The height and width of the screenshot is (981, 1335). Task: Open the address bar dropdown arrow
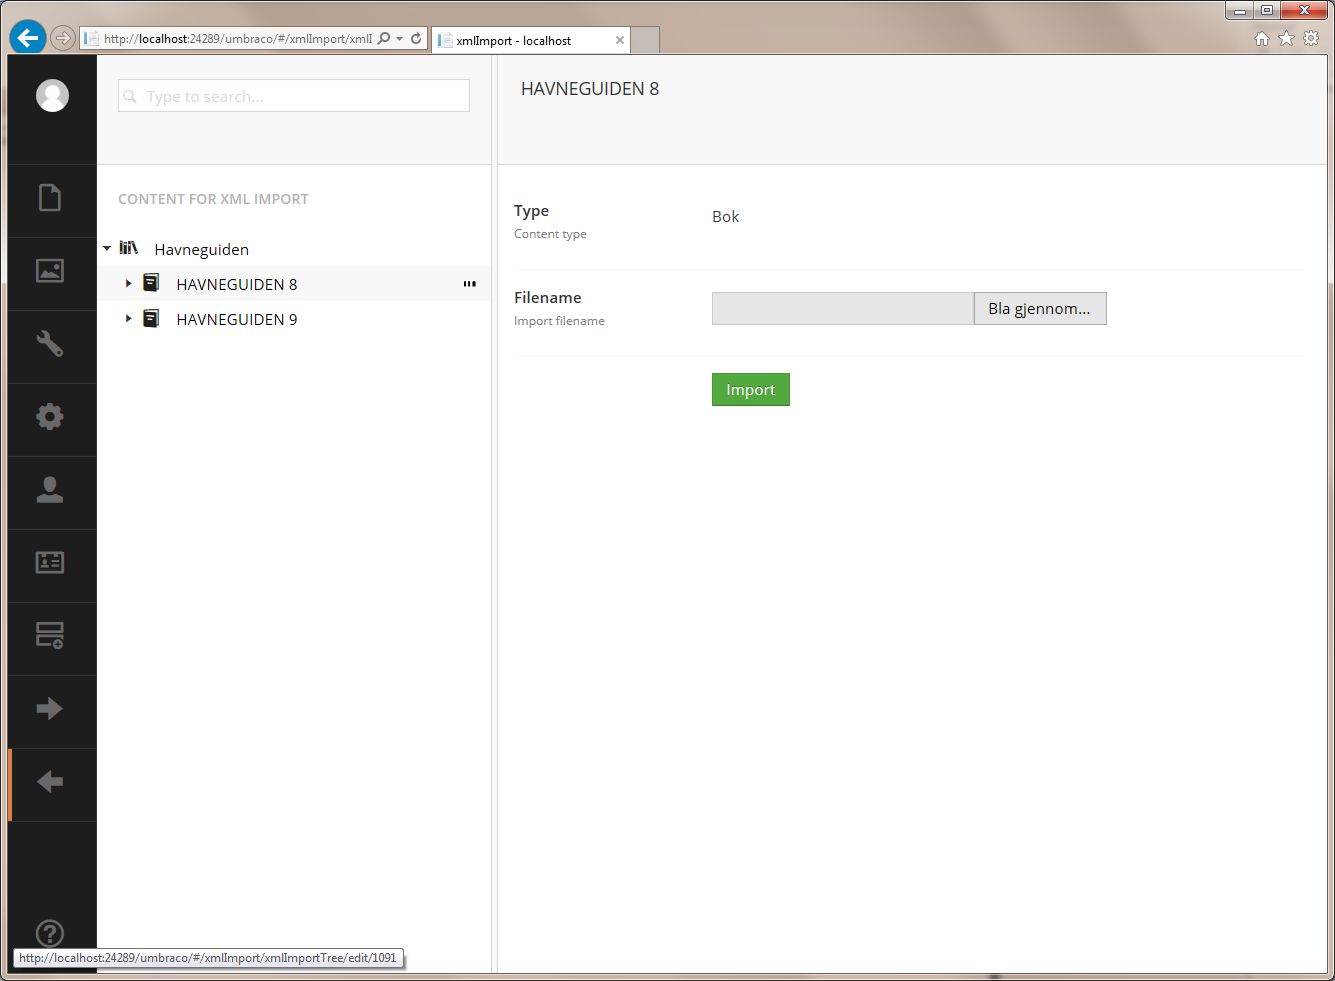point(400,39)
